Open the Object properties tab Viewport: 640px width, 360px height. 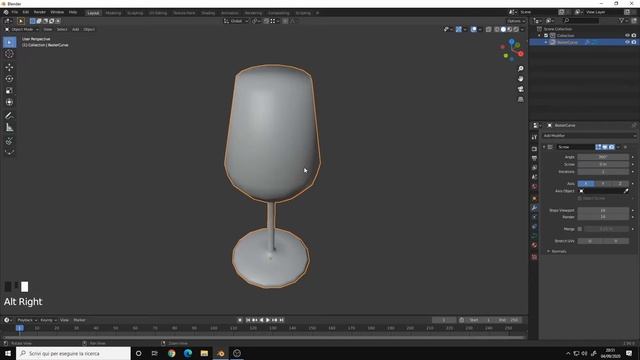coord(534,198)
